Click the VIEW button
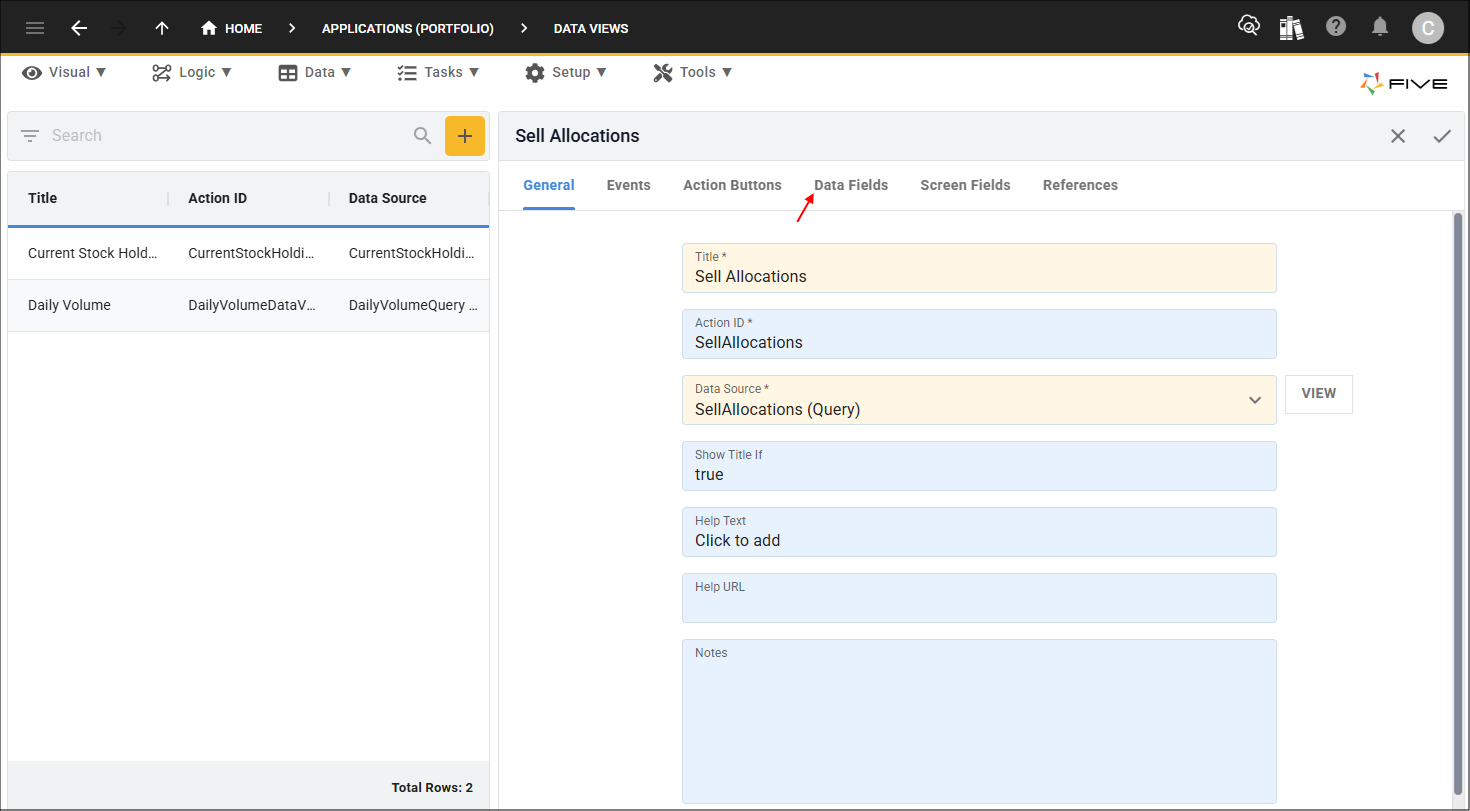 point(1319,394)
